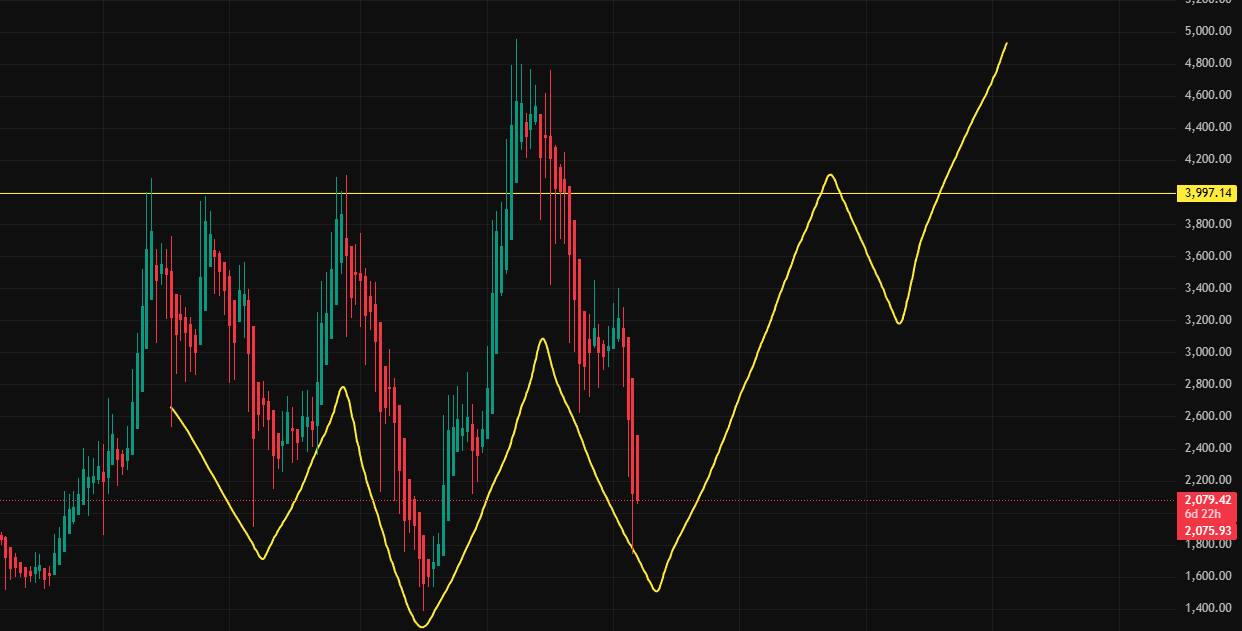The width and height of the screenshot is (1242, 631).
Task: Click the yellow 3,997.14 price label
Action: click(1207, 192)
